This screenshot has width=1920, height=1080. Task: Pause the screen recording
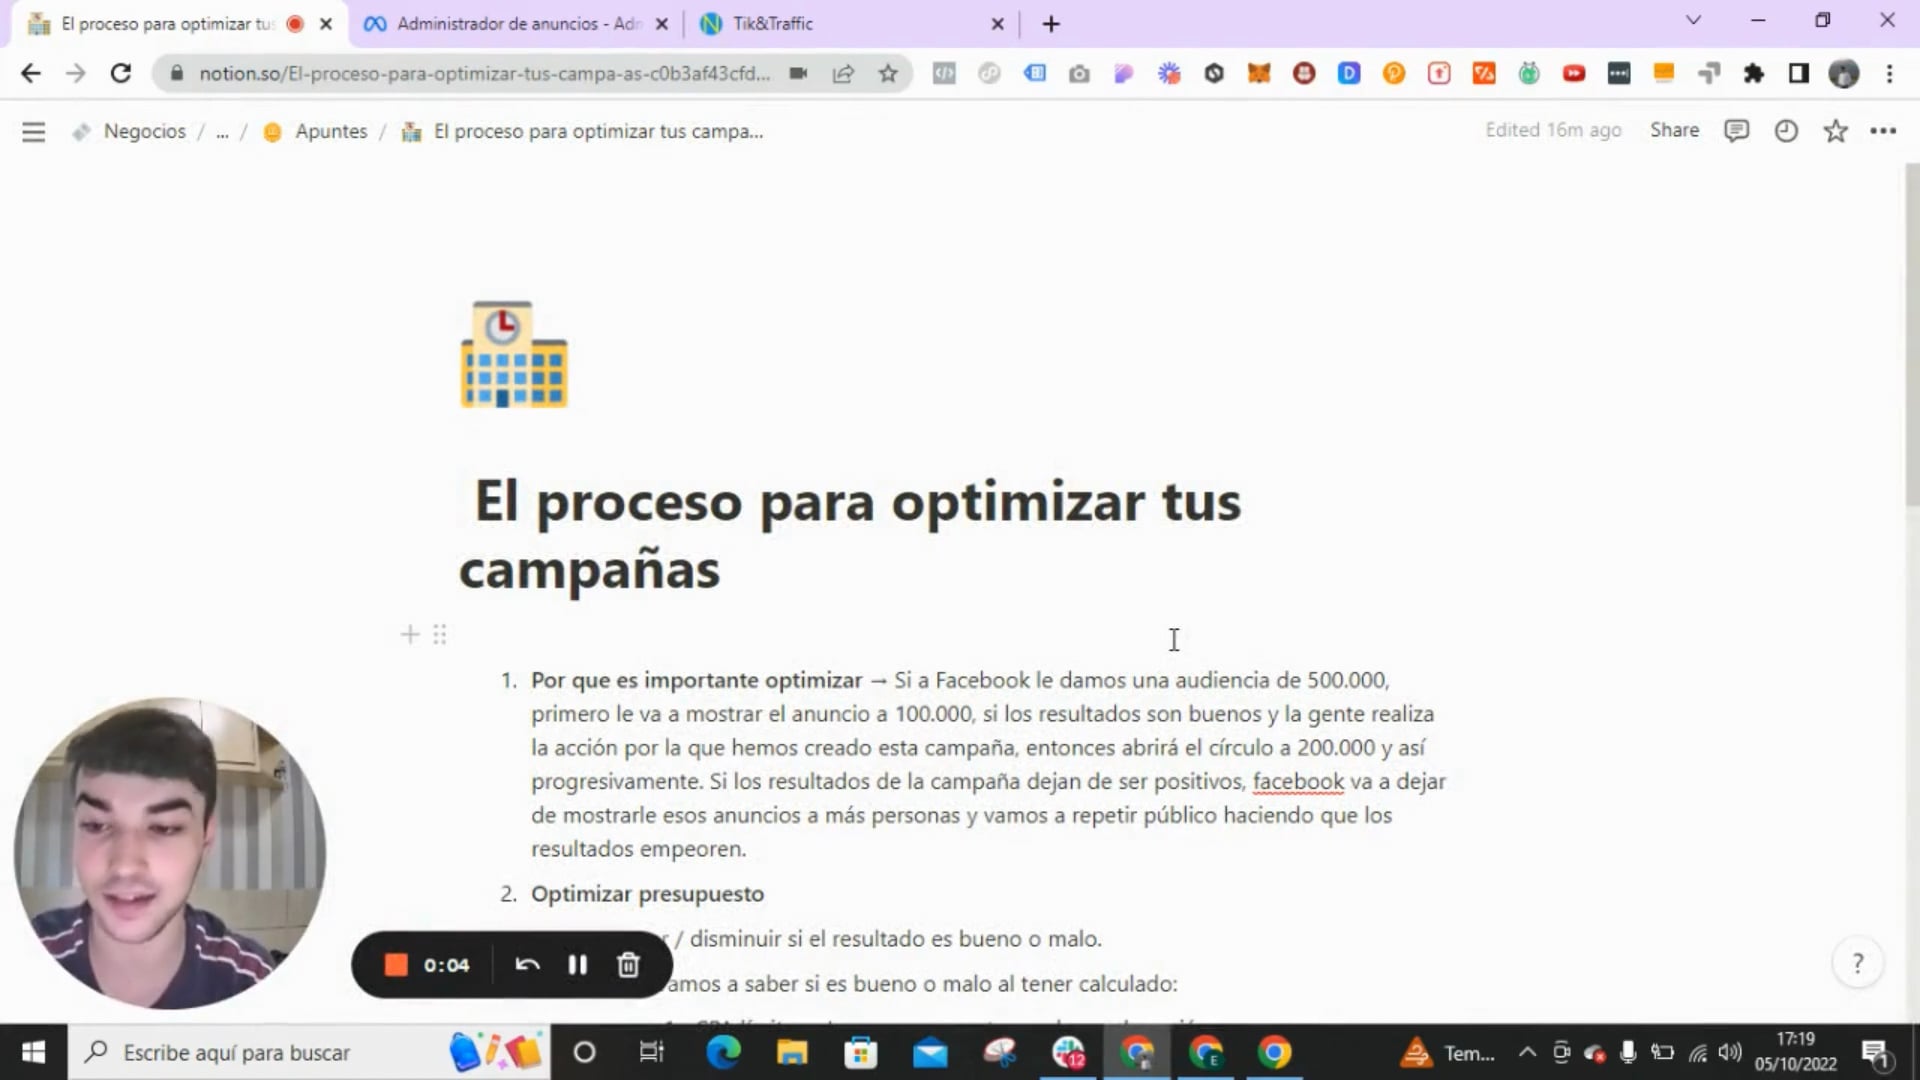coord(578,964)
